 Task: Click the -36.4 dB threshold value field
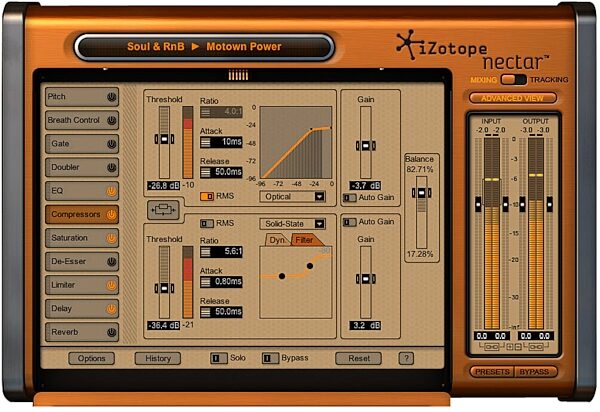(164, 326)
